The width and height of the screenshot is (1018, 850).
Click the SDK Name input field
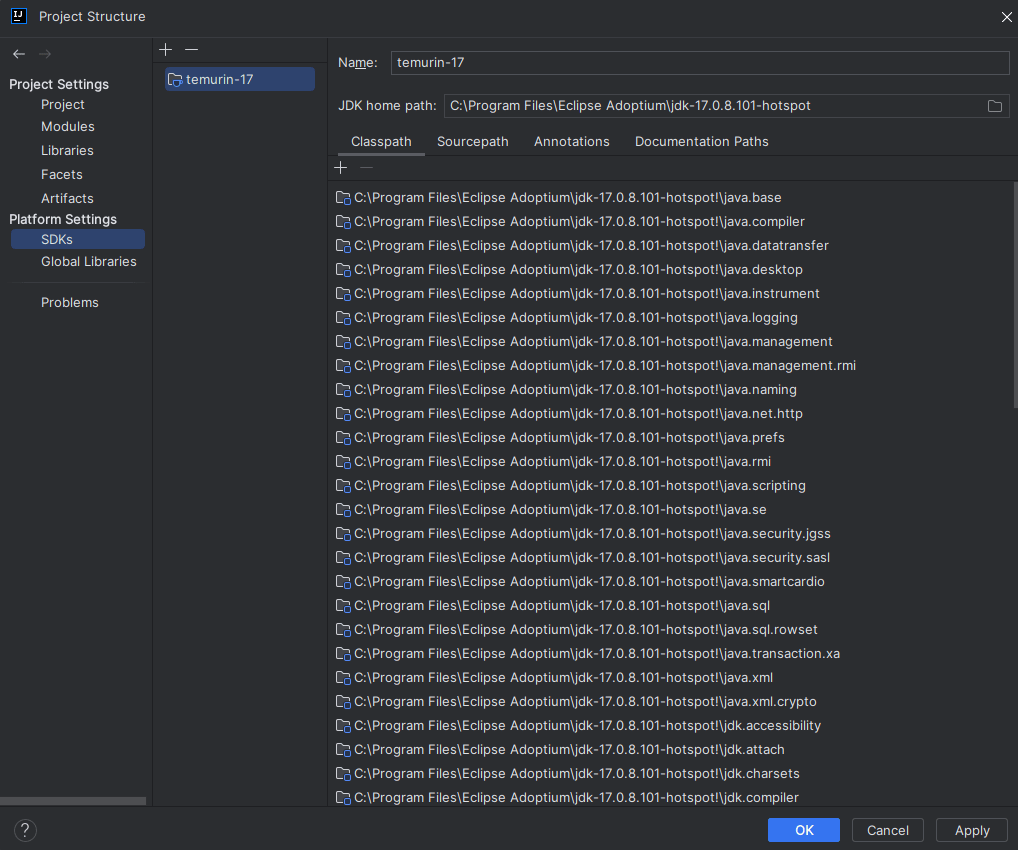tap(700, 63)
